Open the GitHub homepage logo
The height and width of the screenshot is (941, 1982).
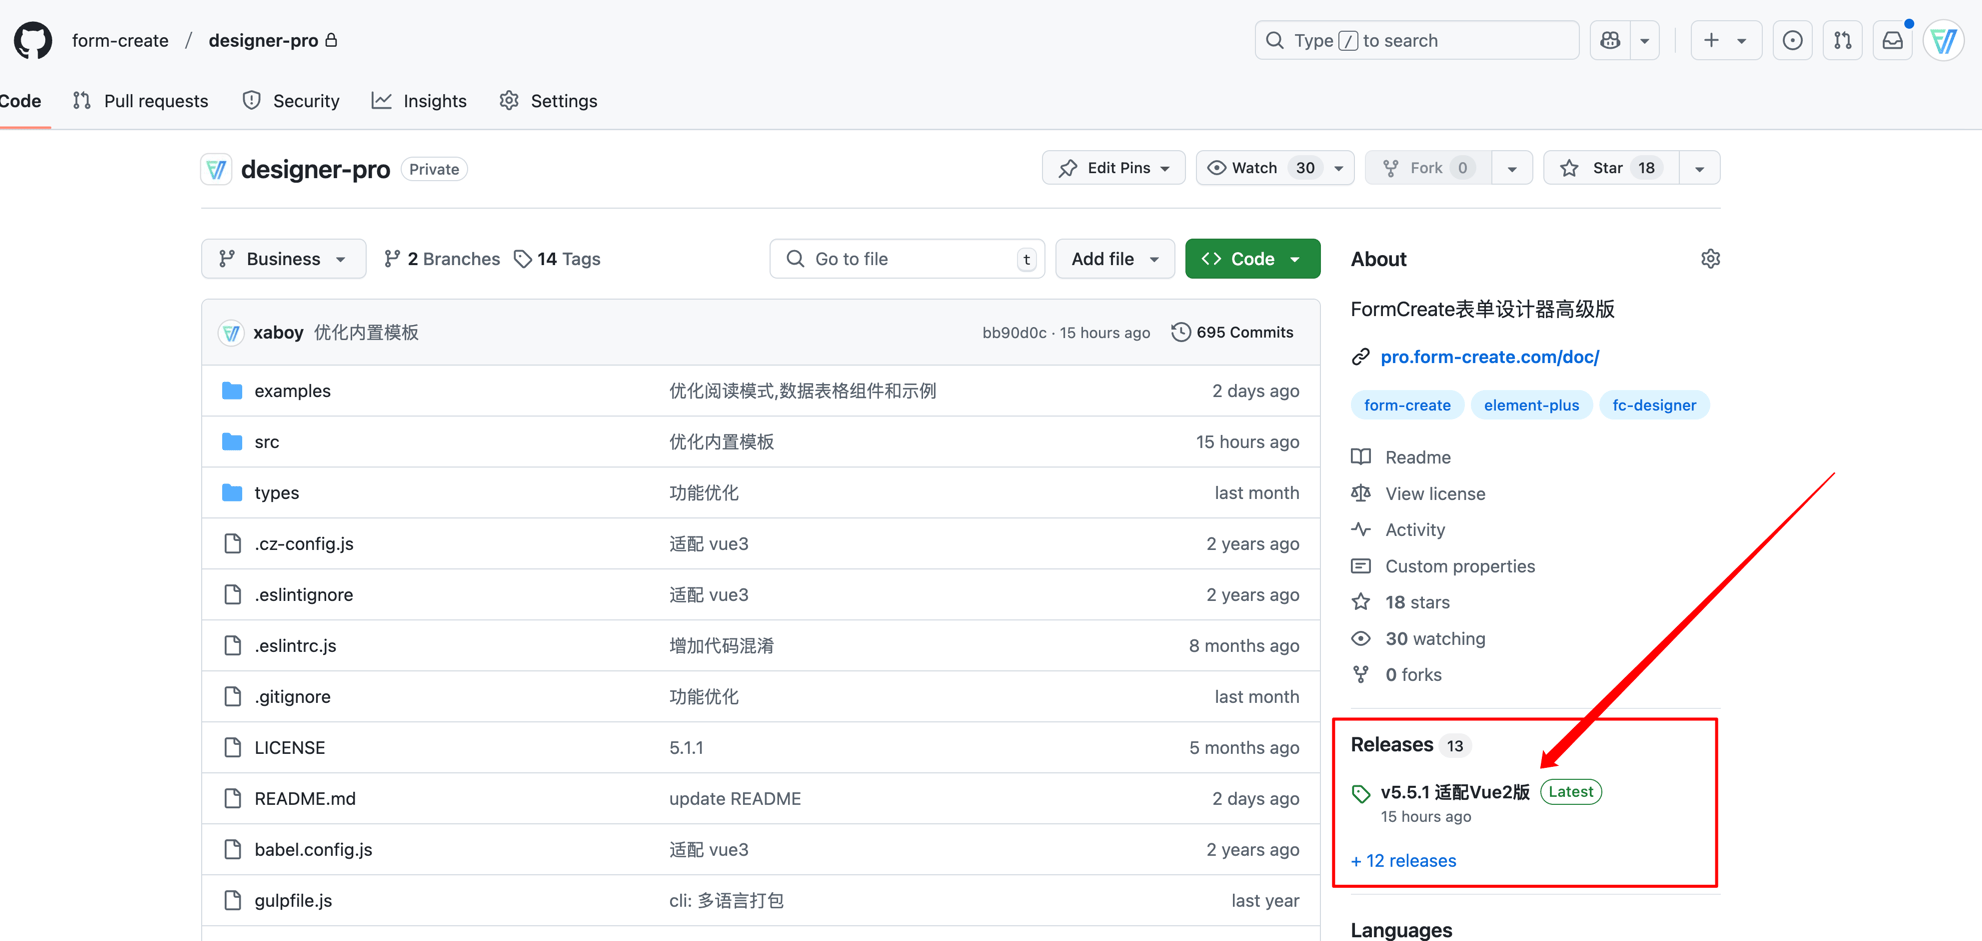pyautogui.click(x=33, y=41)
